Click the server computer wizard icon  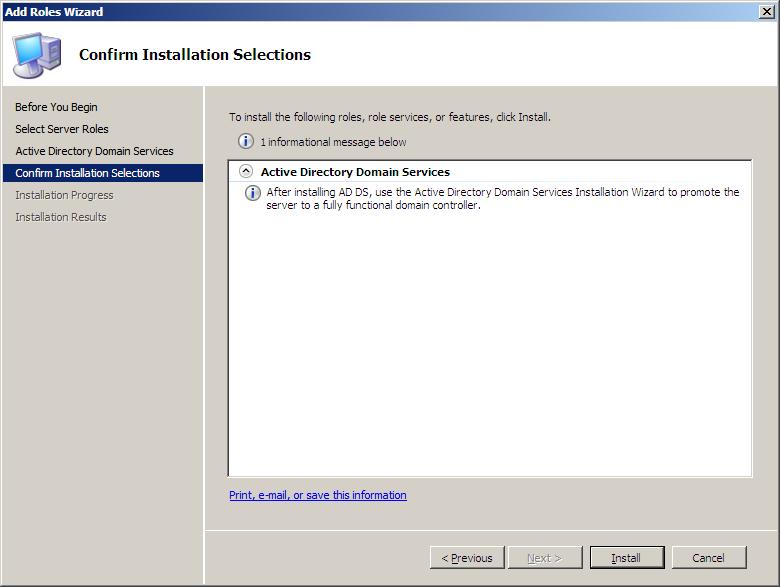tap(37, 55)
